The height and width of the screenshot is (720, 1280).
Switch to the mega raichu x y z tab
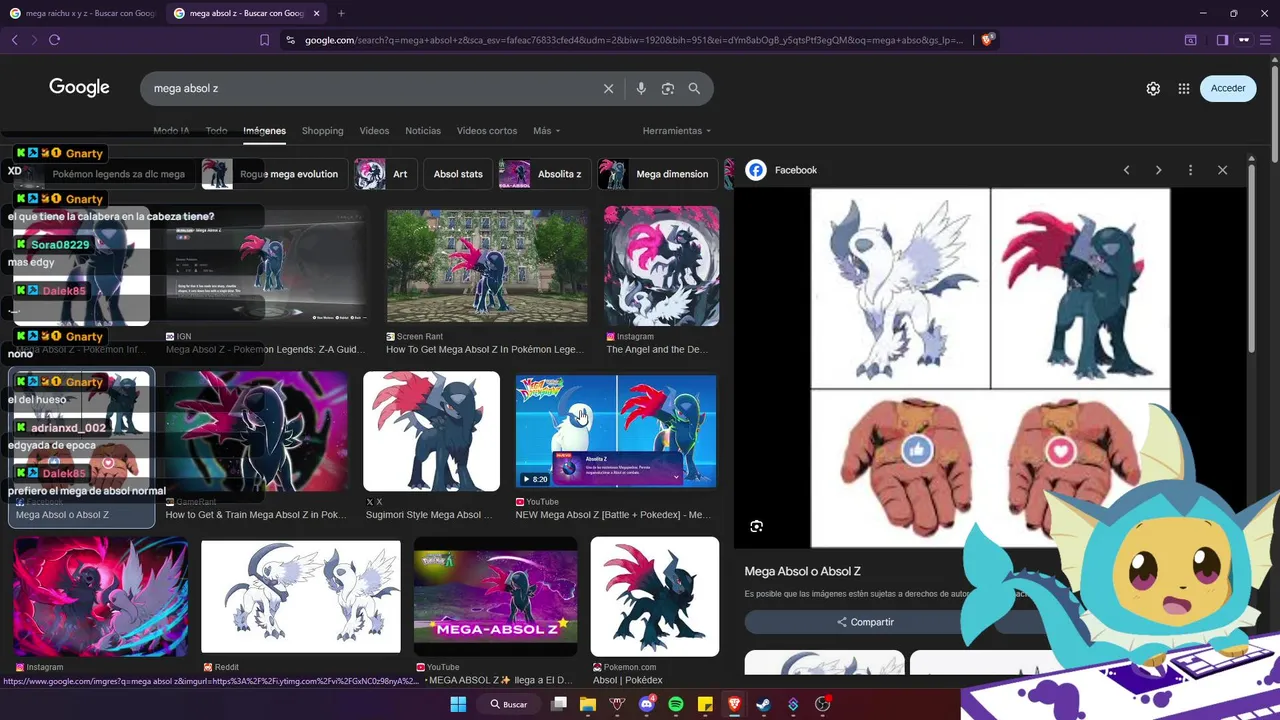coord(82,13)
